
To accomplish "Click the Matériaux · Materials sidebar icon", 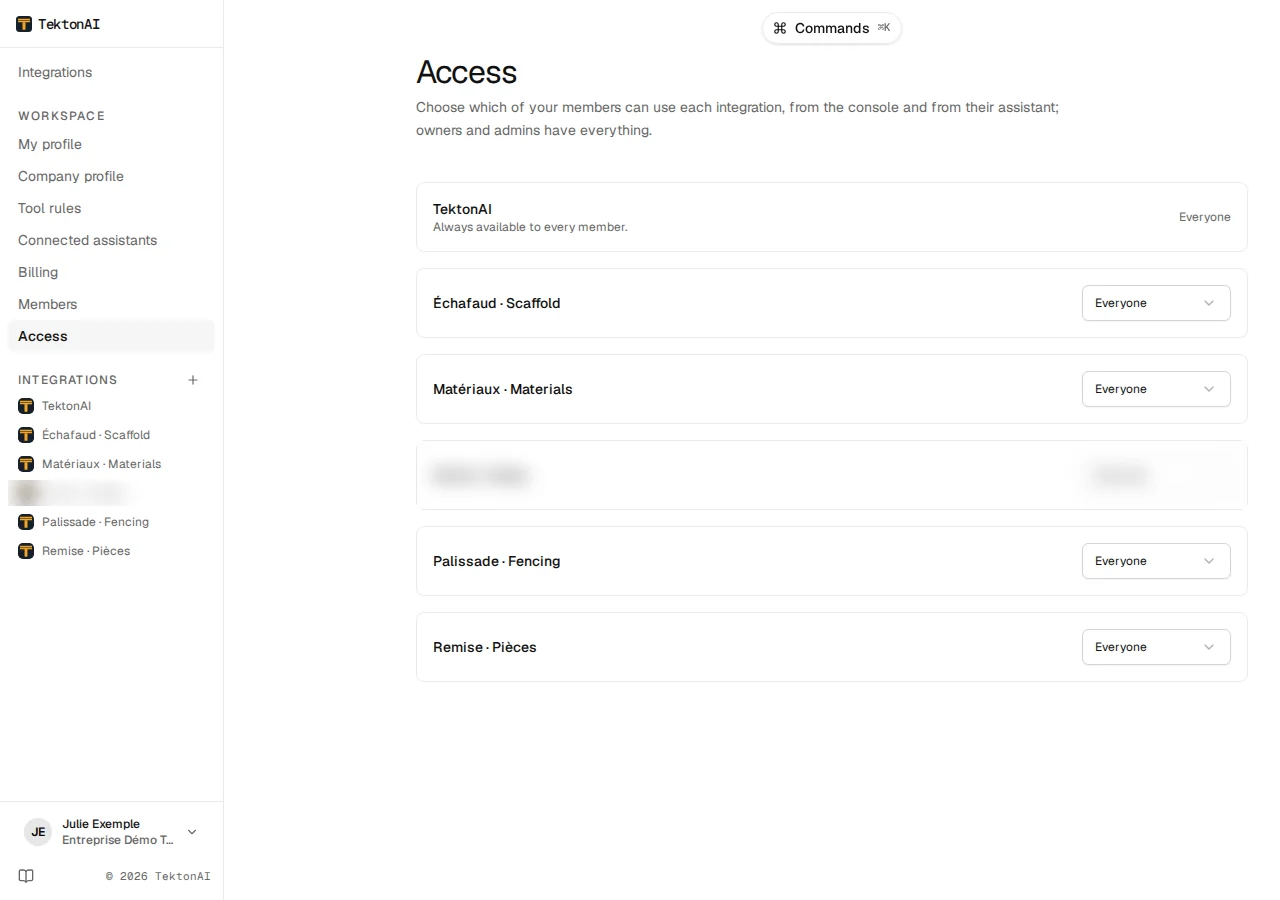I will coord(26,464).
